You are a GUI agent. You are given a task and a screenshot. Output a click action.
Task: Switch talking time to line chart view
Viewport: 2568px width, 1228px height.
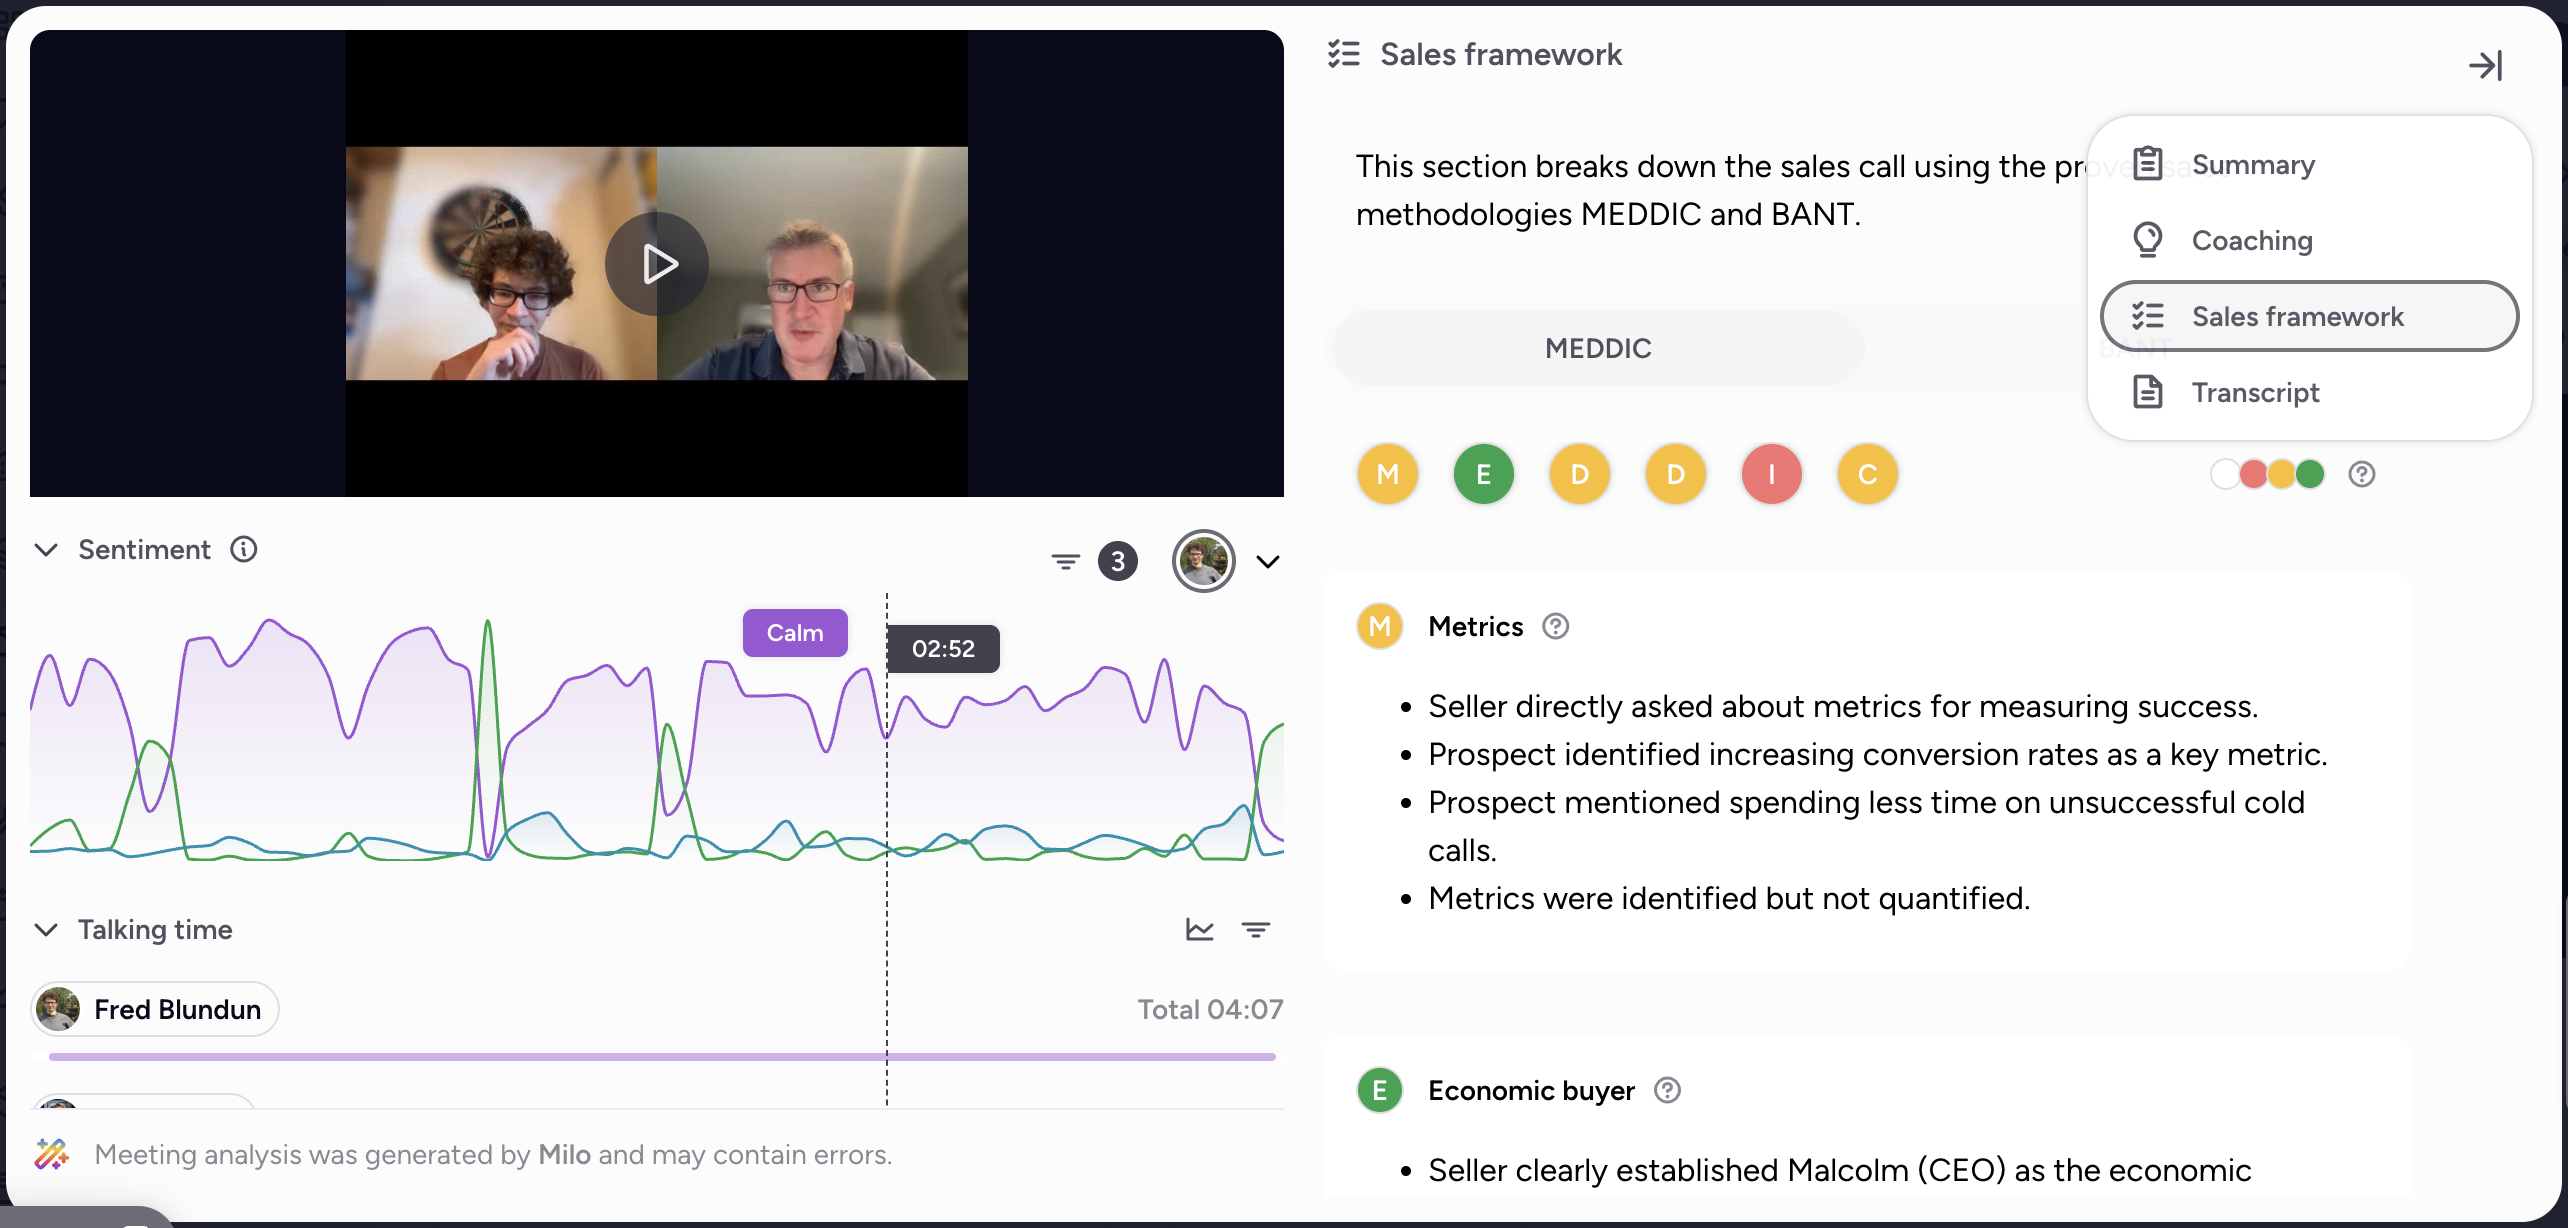tap(1199, 930)
